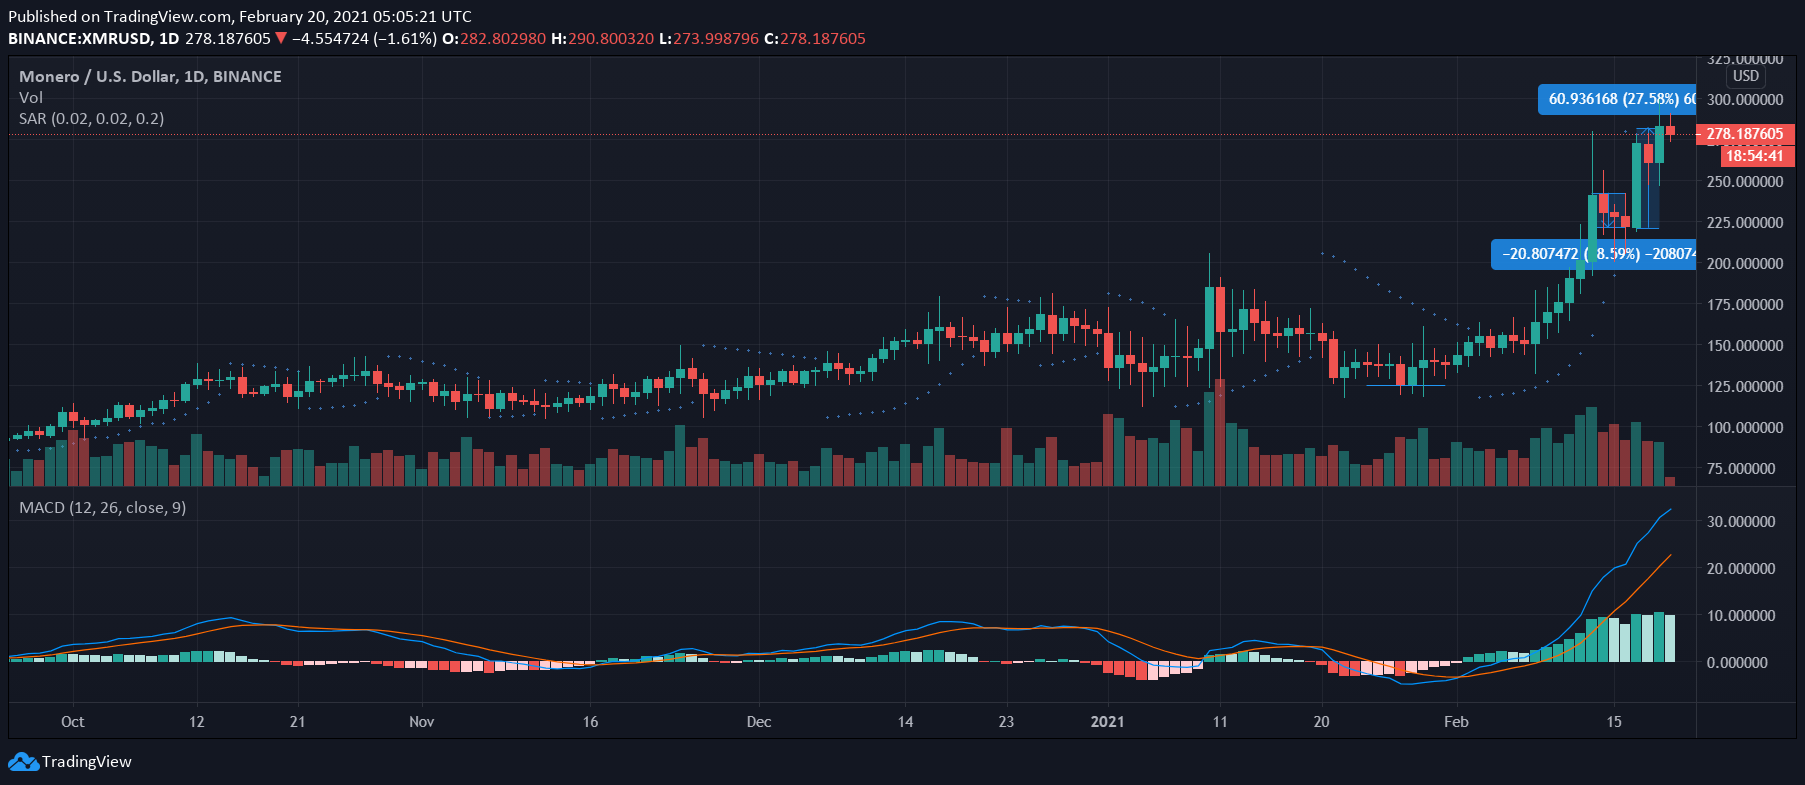Viewport: 1805px width, 785px height.
Task: Click the 20 date label in January
Action: coord(1322,722)
